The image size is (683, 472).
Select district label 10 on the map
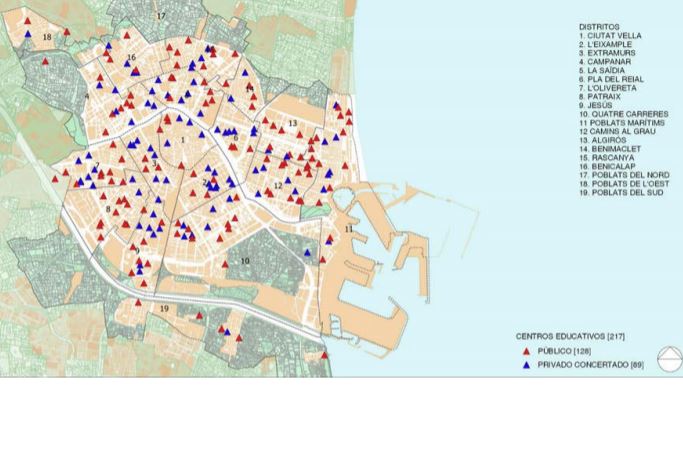point(245,261)
